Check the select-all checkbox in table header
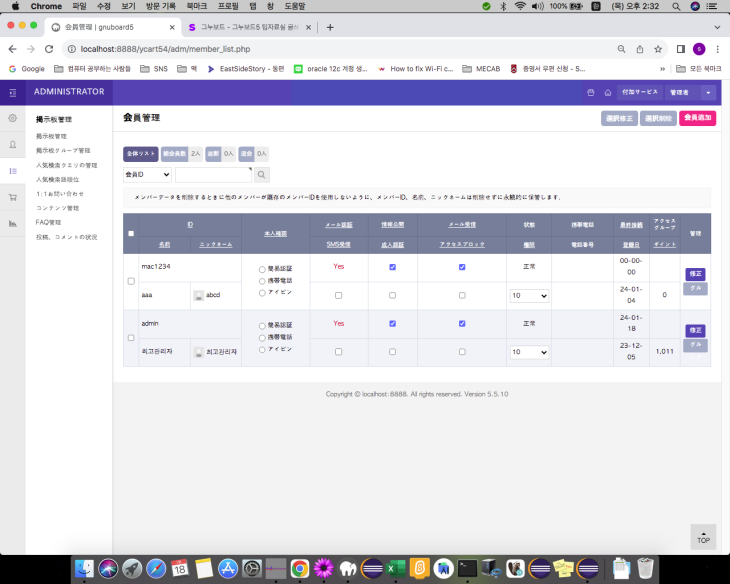Image resolution: width=730 pixels, height=584 pixels. coord(130,234)
